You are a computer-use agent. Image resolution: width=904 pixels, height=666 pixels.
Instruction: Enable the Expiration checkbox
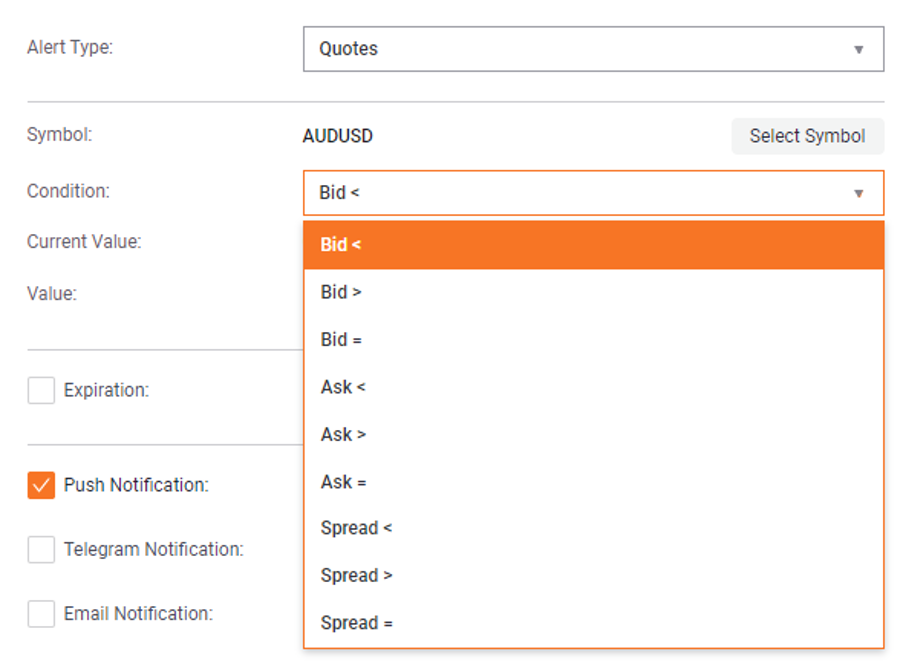tap(41, 390)
